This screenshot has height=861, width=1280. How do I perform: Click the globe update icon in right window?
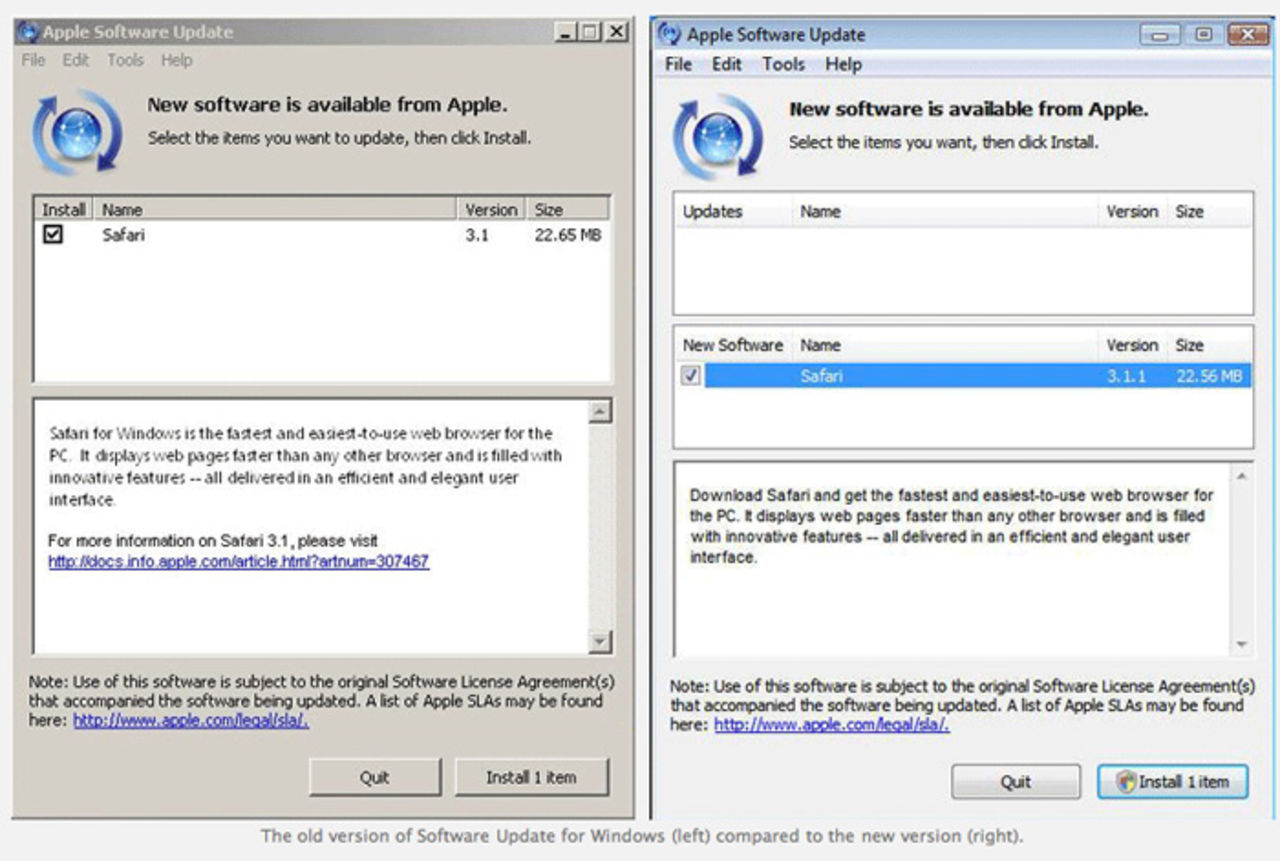[x=717, y=135]
